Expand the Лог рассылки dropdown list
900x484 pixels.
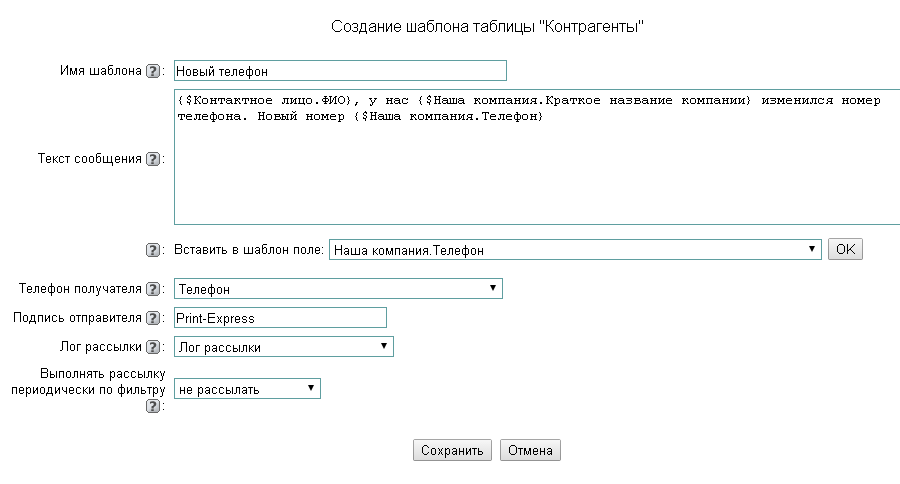(284, 347)
